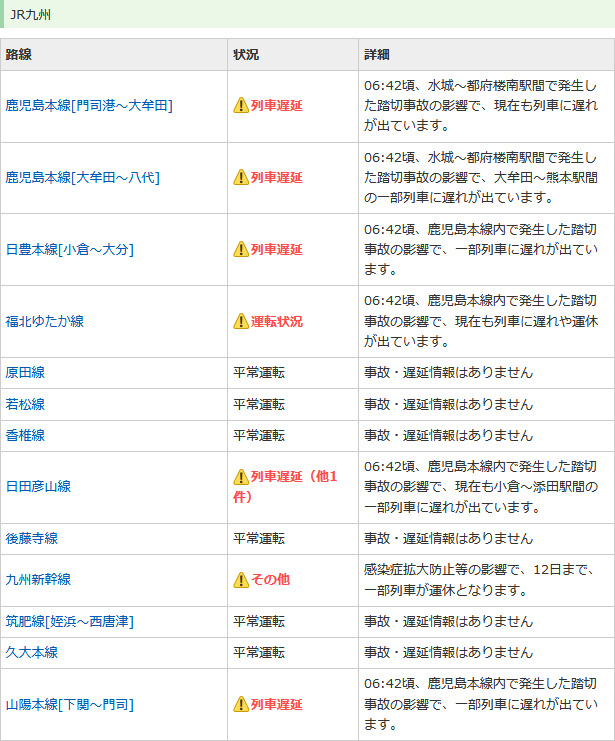Click detail text mentioning 大牟田～熊本駅間
Screen dimensions: 615x741
(x=481, y=178)
